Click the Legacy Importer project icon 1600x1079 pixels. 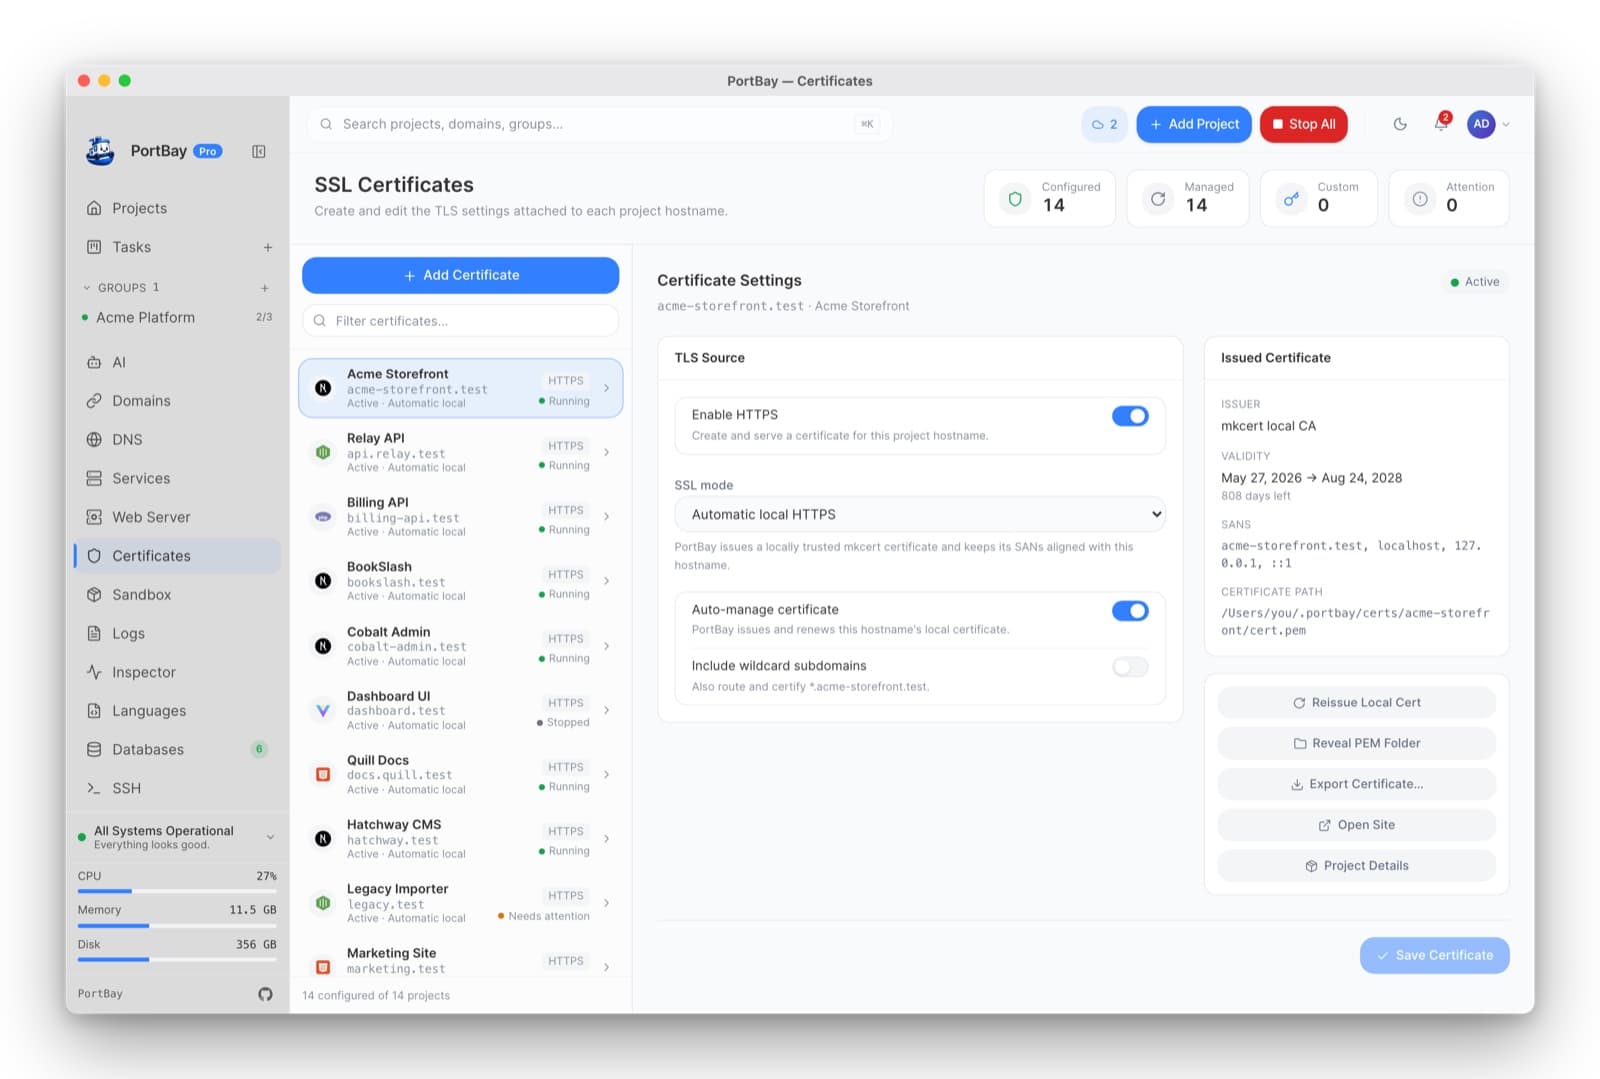pyautogui.click(x=323, y=903)
